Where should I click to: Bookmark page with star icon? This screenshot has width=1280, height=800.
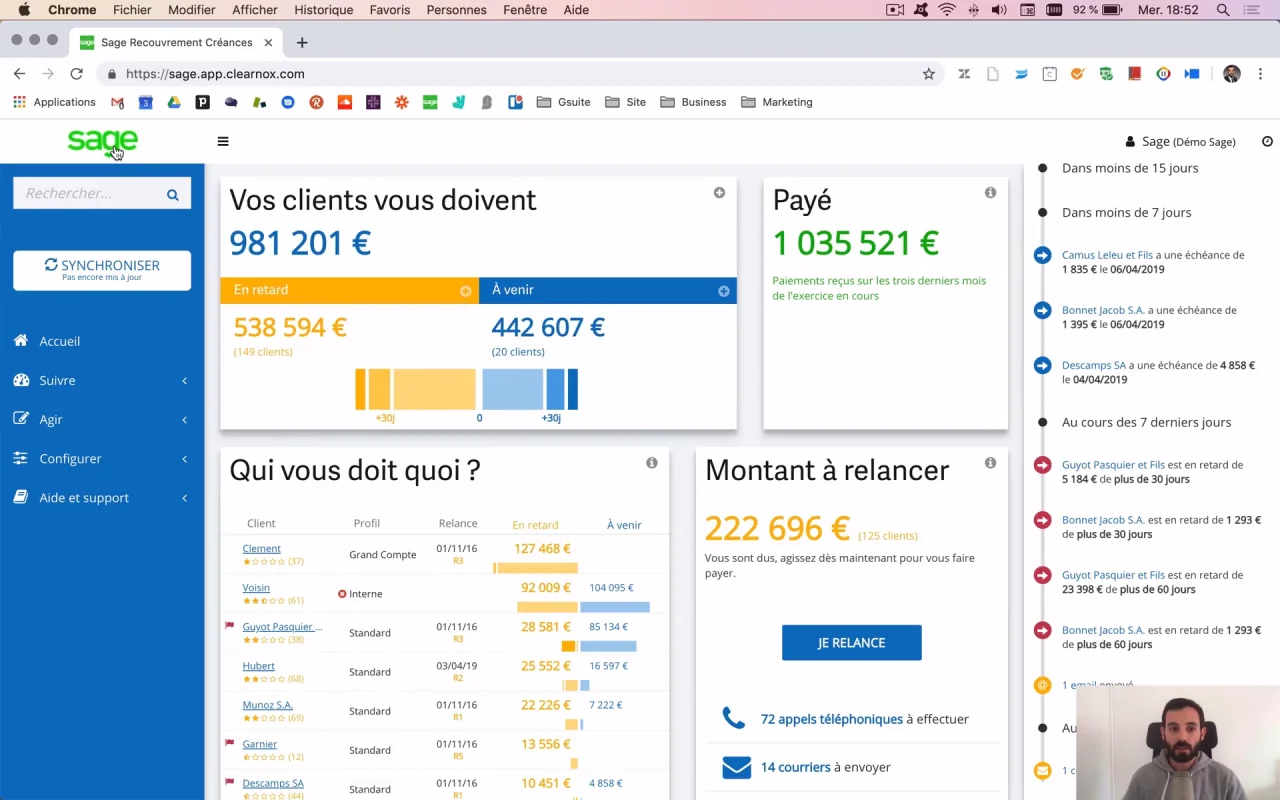[928, 74]
